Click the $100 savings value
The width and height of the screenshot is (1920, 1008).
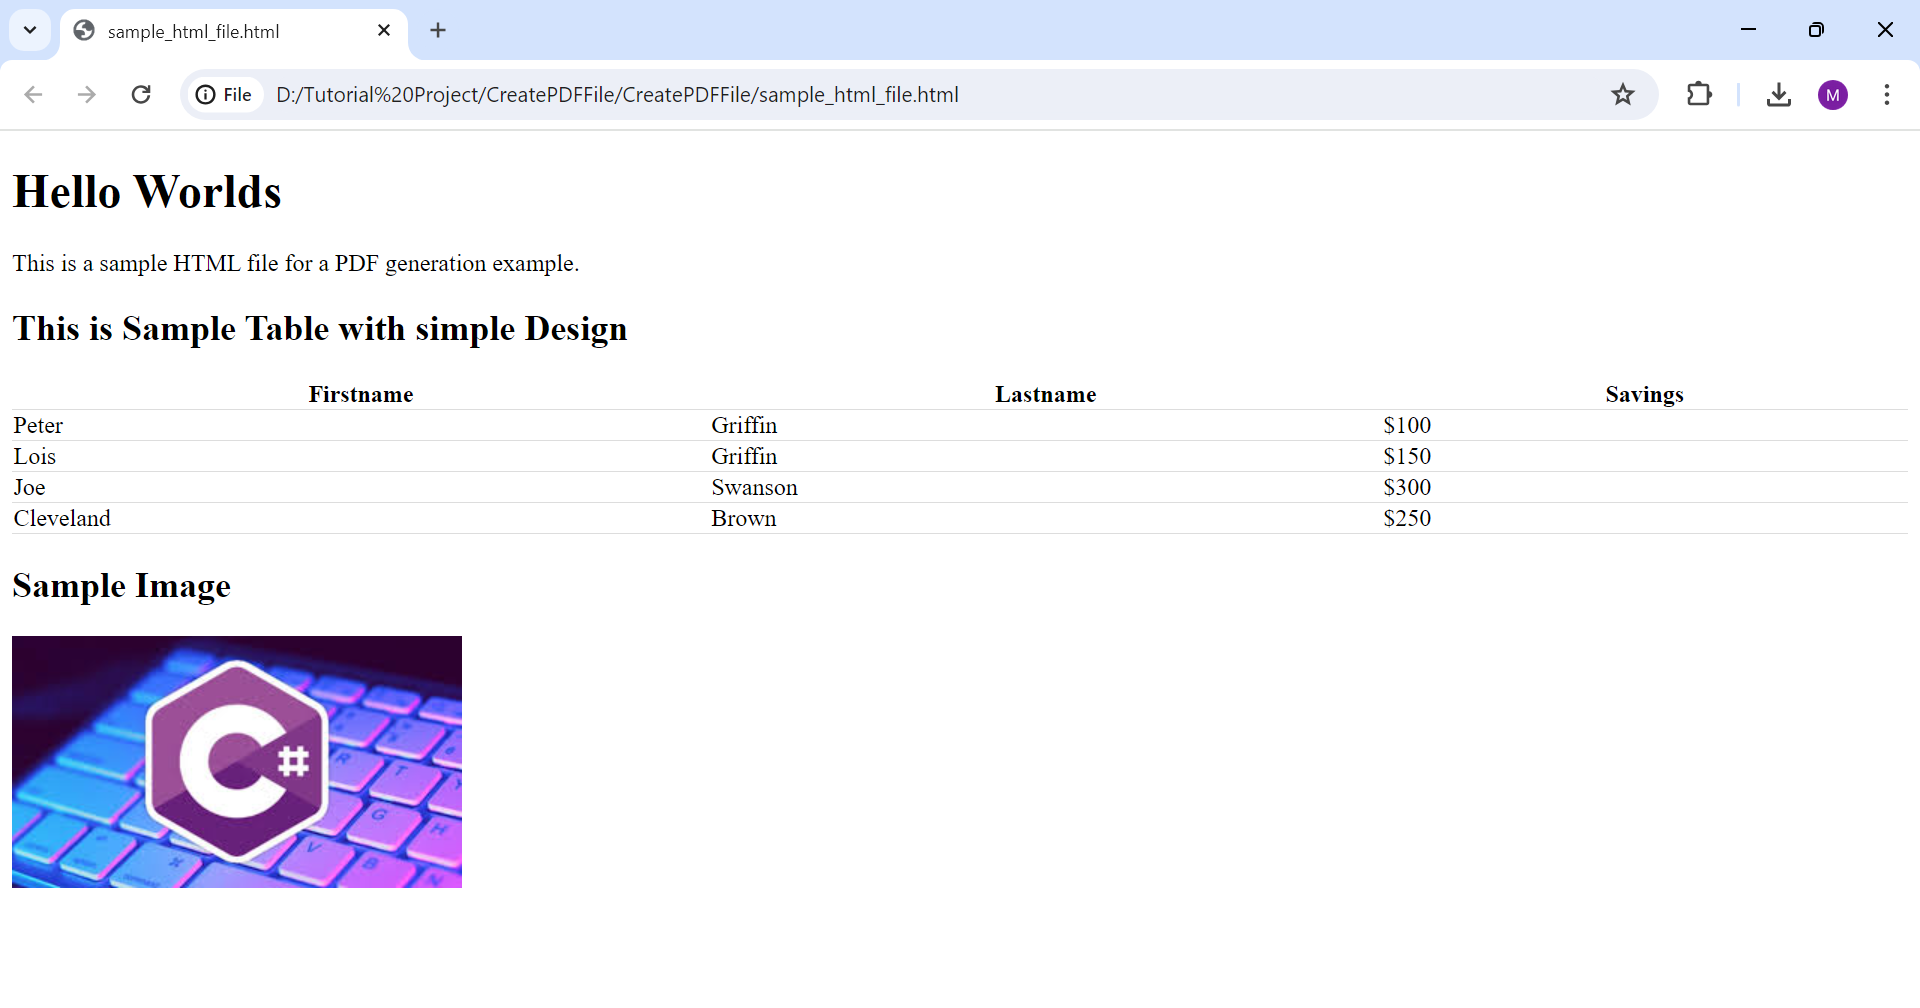(1407, 425)
